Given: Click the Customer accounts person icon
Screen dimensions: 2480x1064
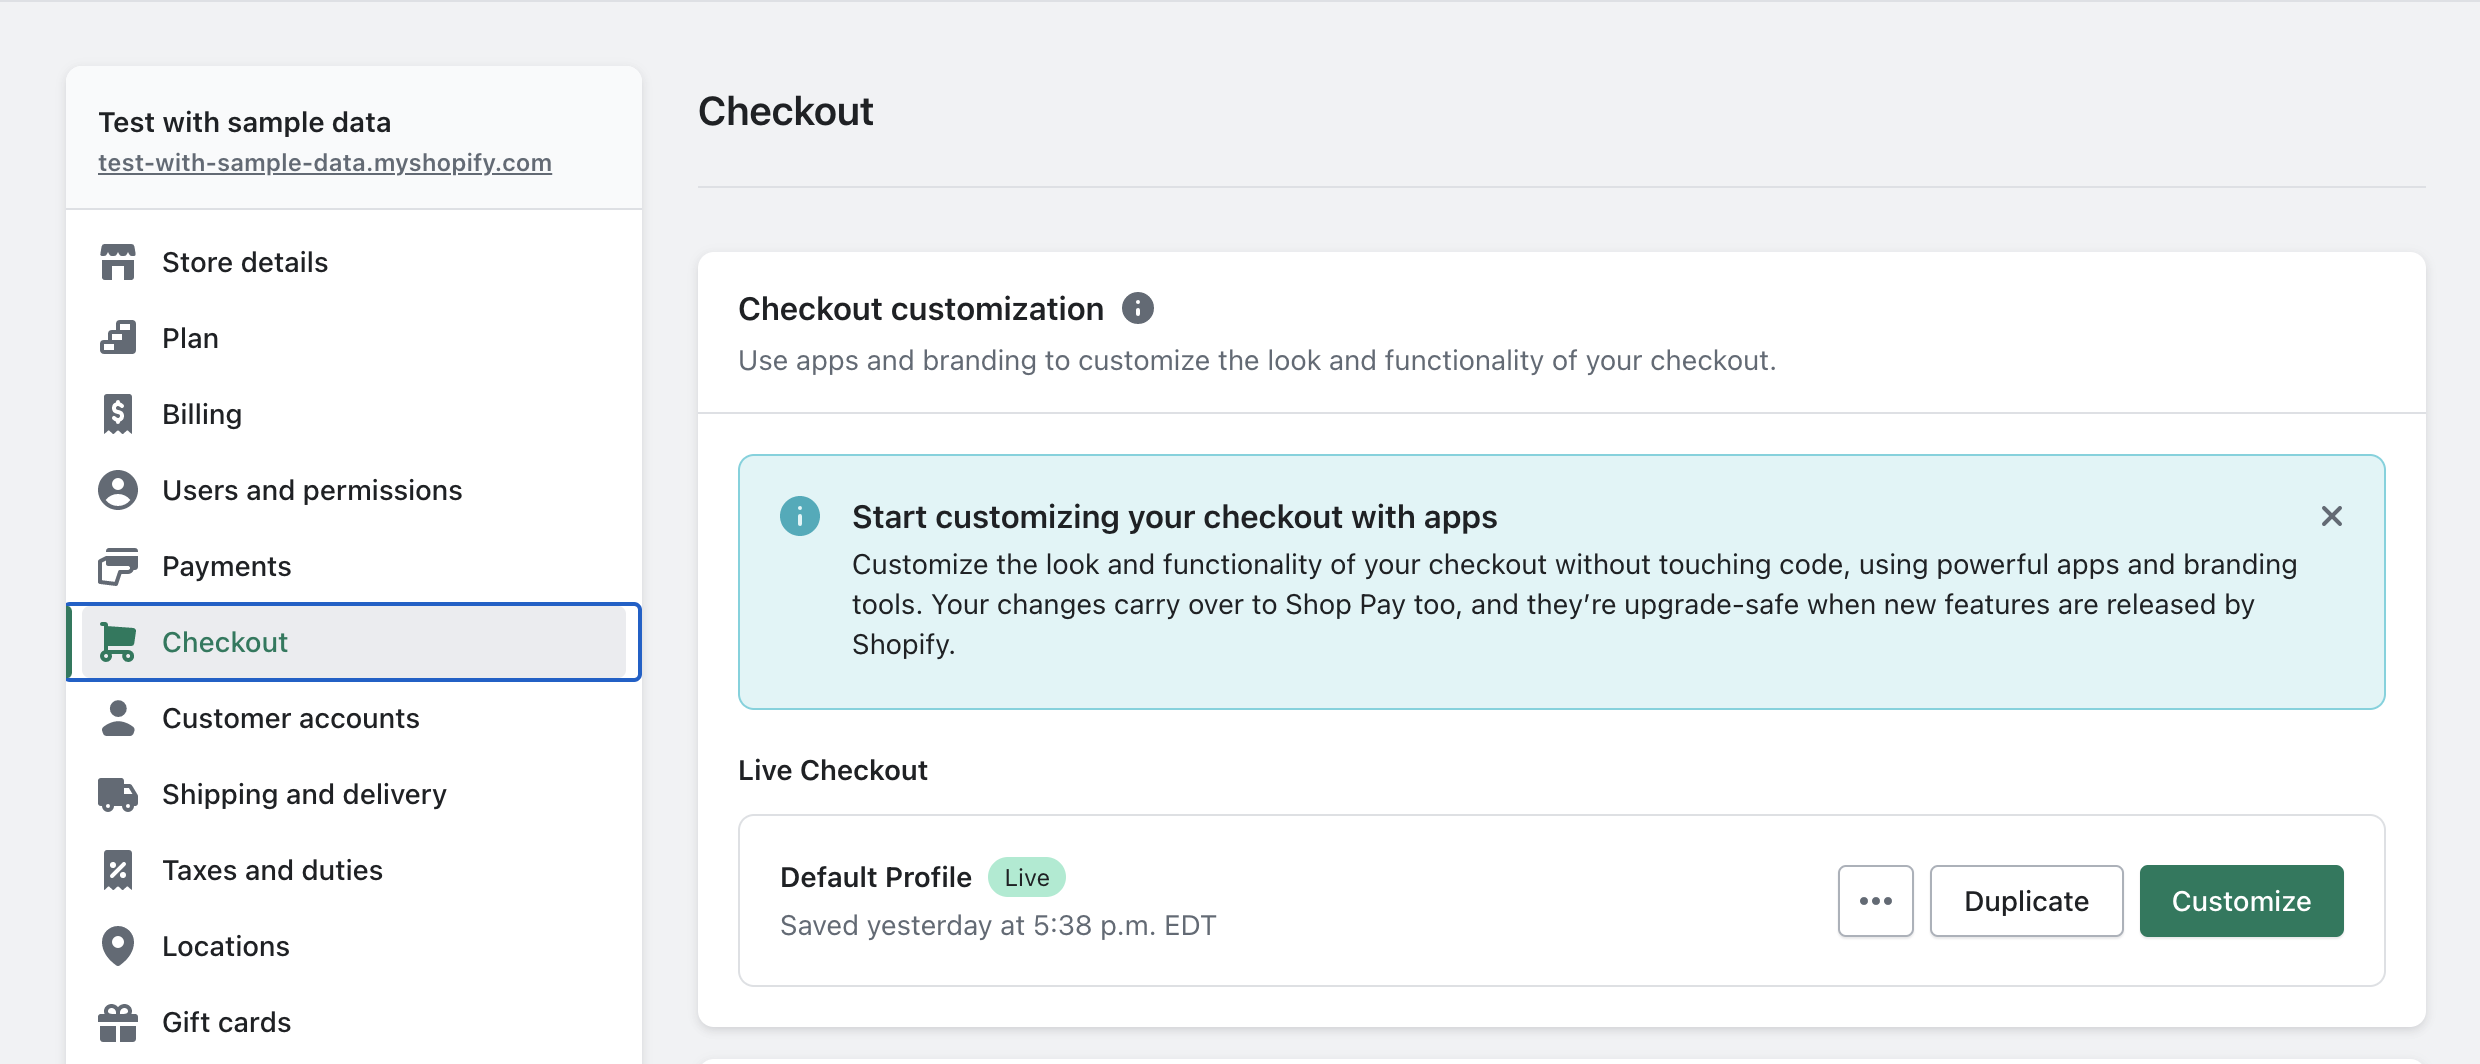Looking at the screenshot, I should 118,718.
